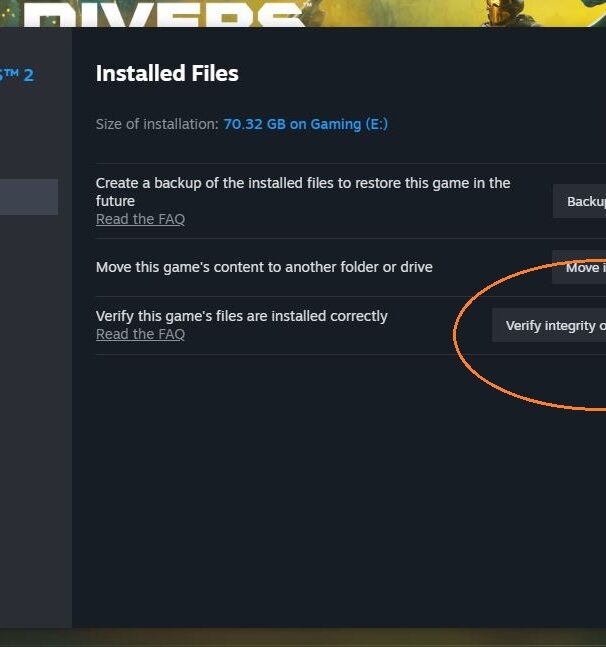Click the Backup game files button

click(579, 201)
